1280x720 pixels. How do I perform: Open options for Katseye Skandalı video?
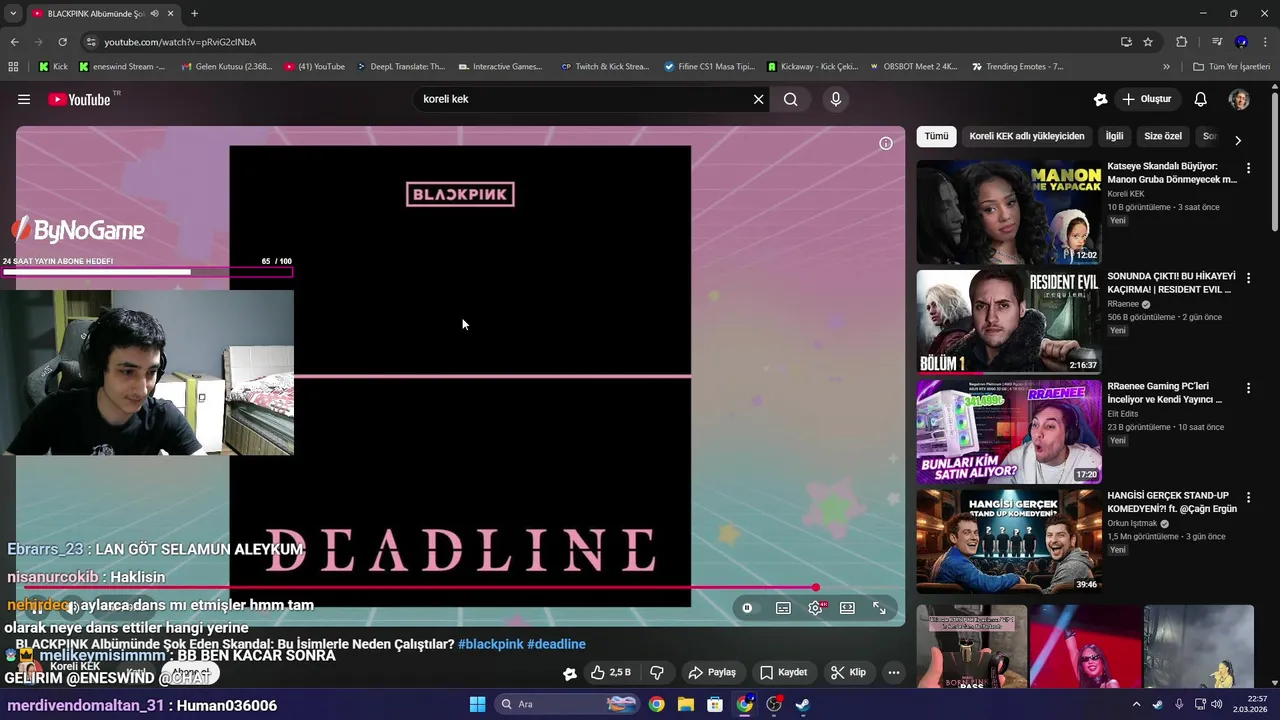[1248, 169]
